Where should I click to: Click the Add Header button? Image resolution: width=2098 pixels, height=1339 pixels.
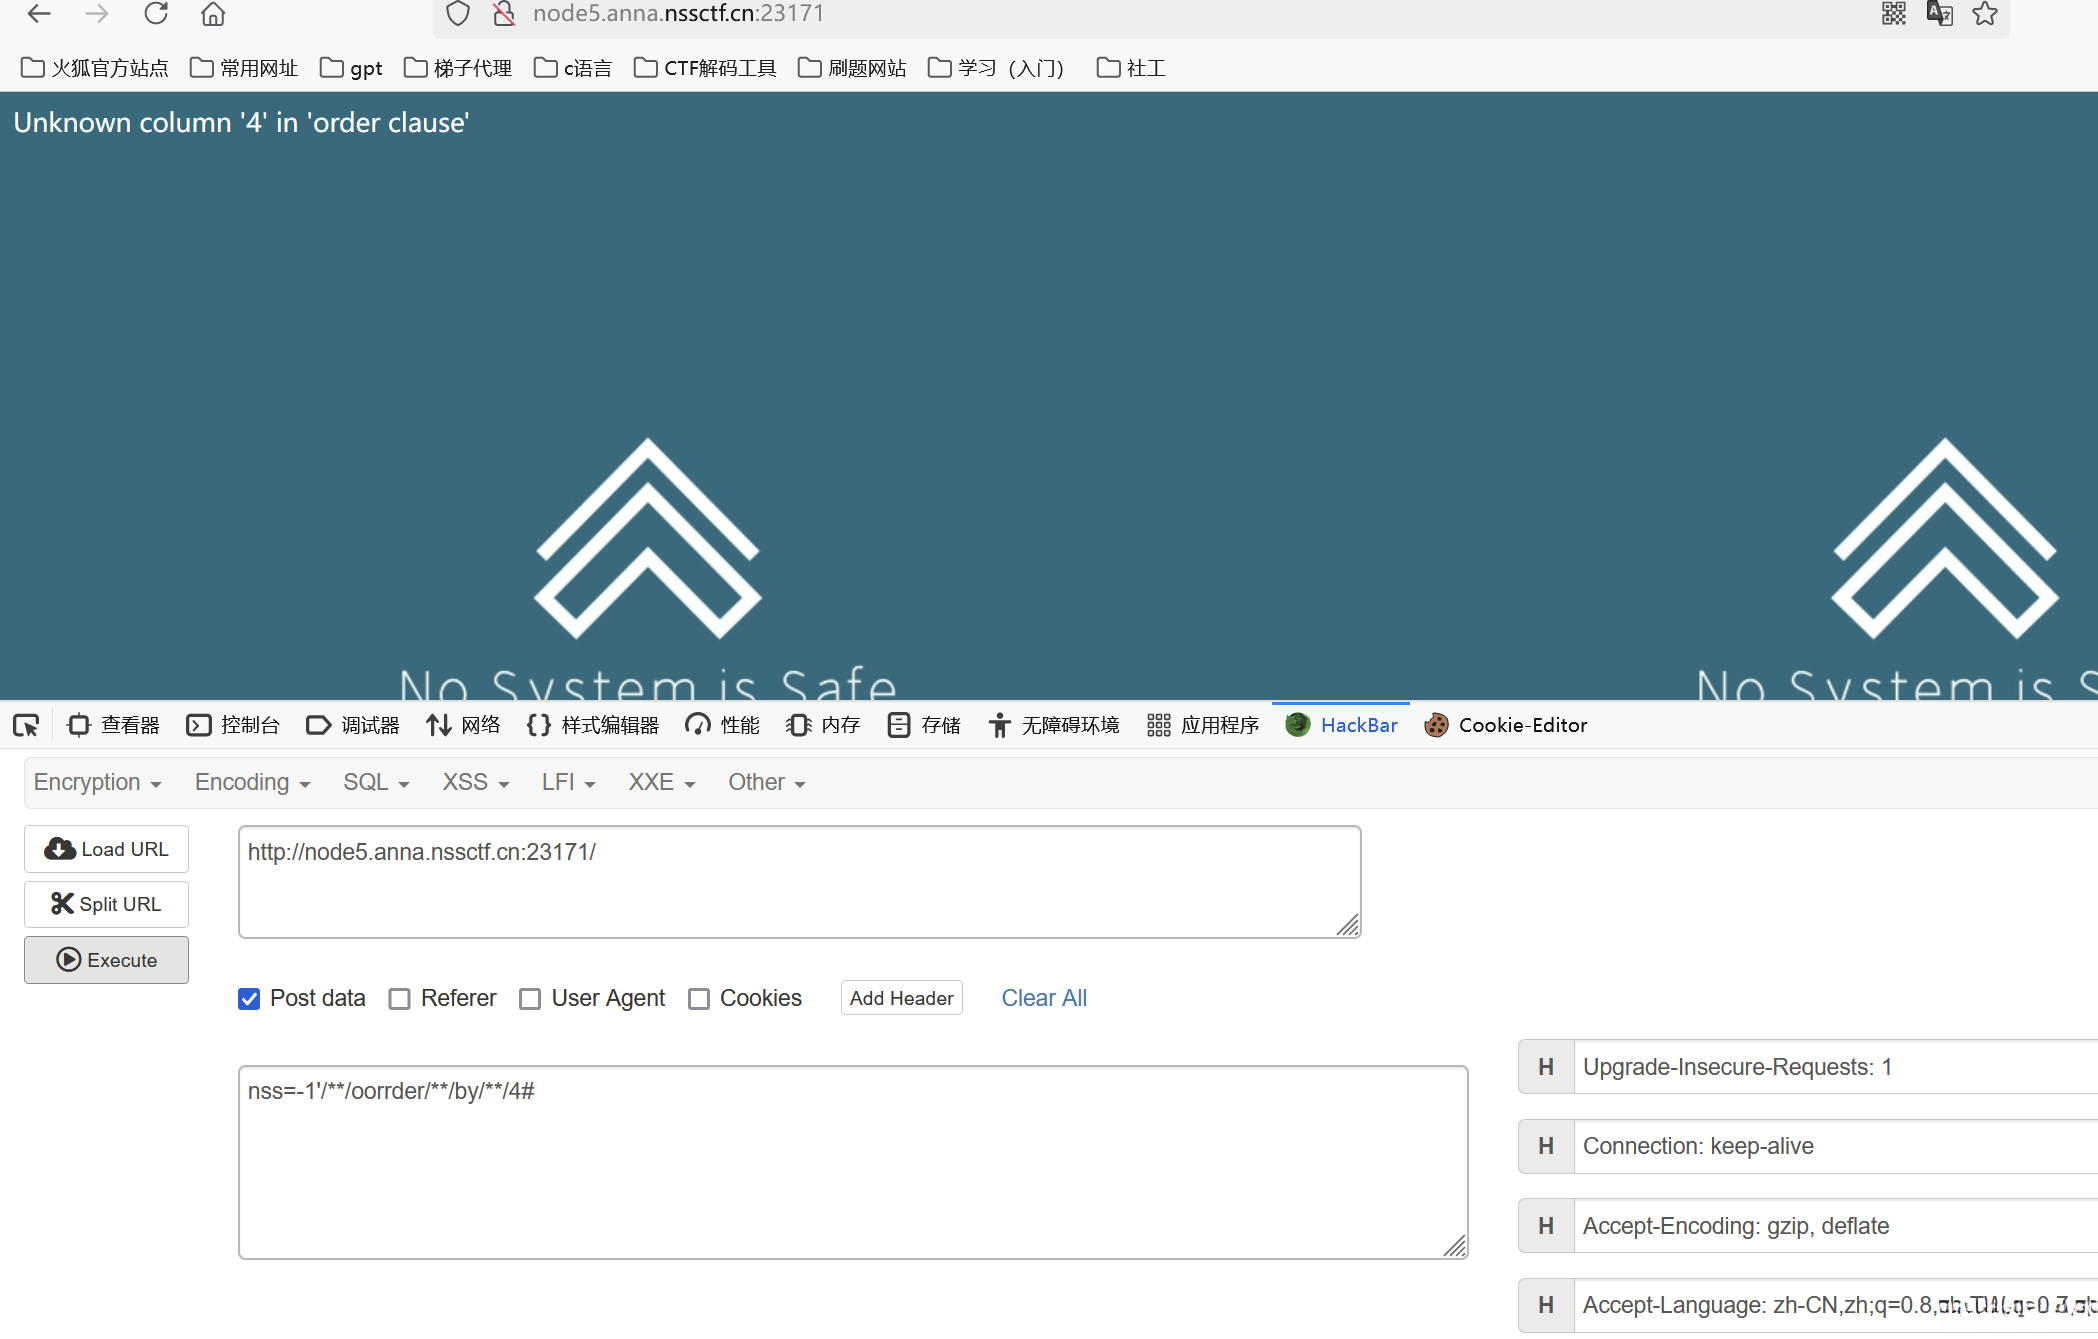(x=901, y=998)
